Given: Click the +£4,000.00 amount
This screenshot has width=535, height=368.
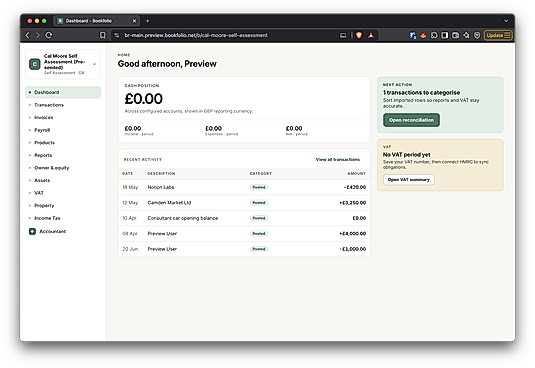Looking at the screenshot, I should pos(352,234).
